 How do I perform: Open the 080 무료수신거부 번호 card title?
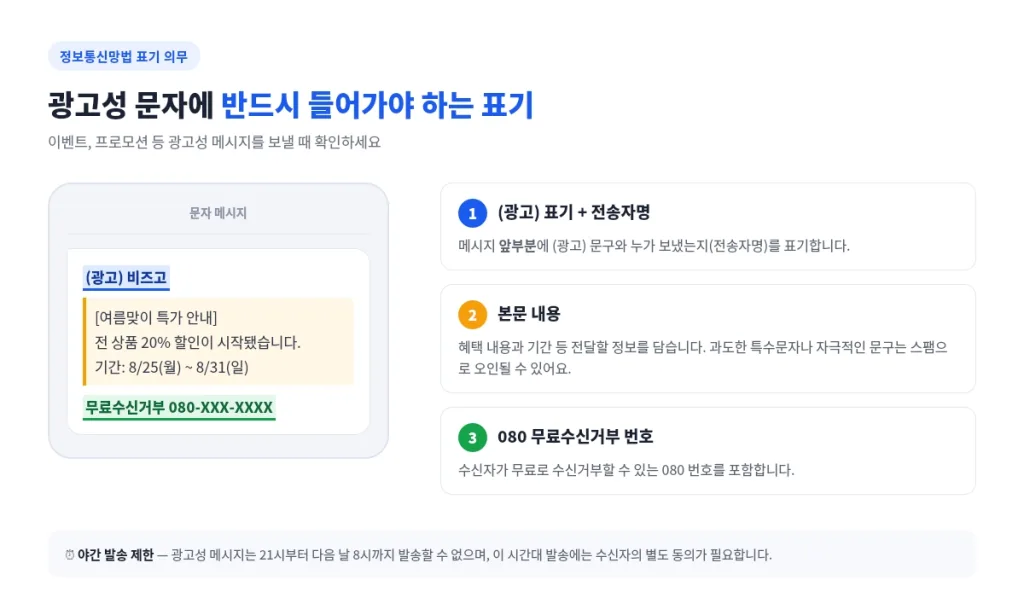pyautogui.click(x=575, y=436)
